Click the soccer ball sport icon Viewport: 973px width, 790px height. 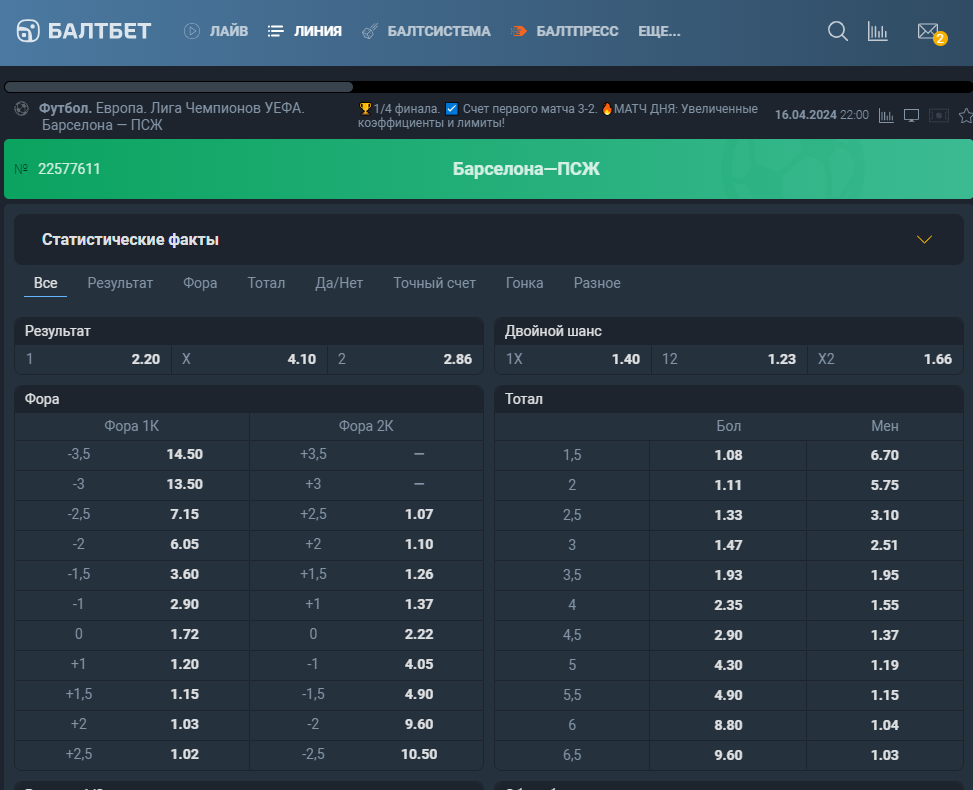point(22,109)
